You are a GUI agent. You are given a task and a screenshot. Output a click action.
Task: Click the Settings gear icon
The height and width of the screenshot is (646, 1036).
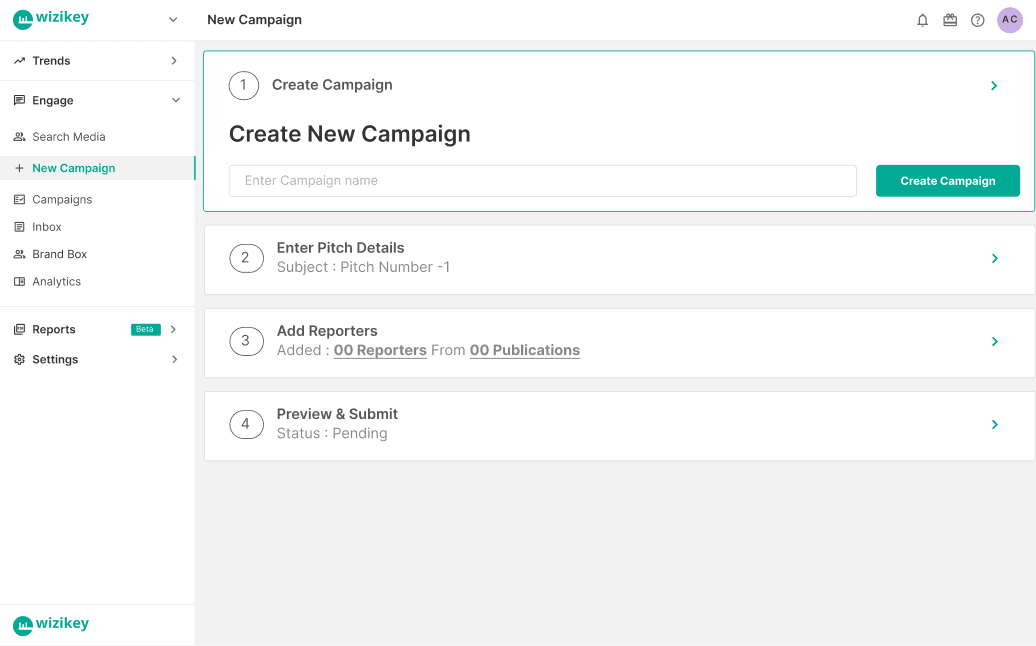tap(19, 360)
